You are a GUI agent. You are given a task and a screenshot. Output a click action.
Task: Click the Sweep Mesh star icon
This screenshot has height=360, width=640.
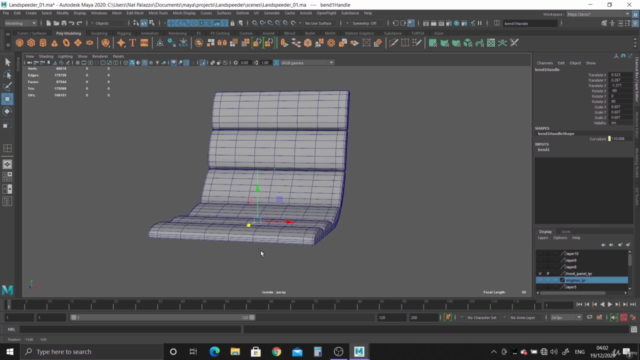tap(121, 43)
